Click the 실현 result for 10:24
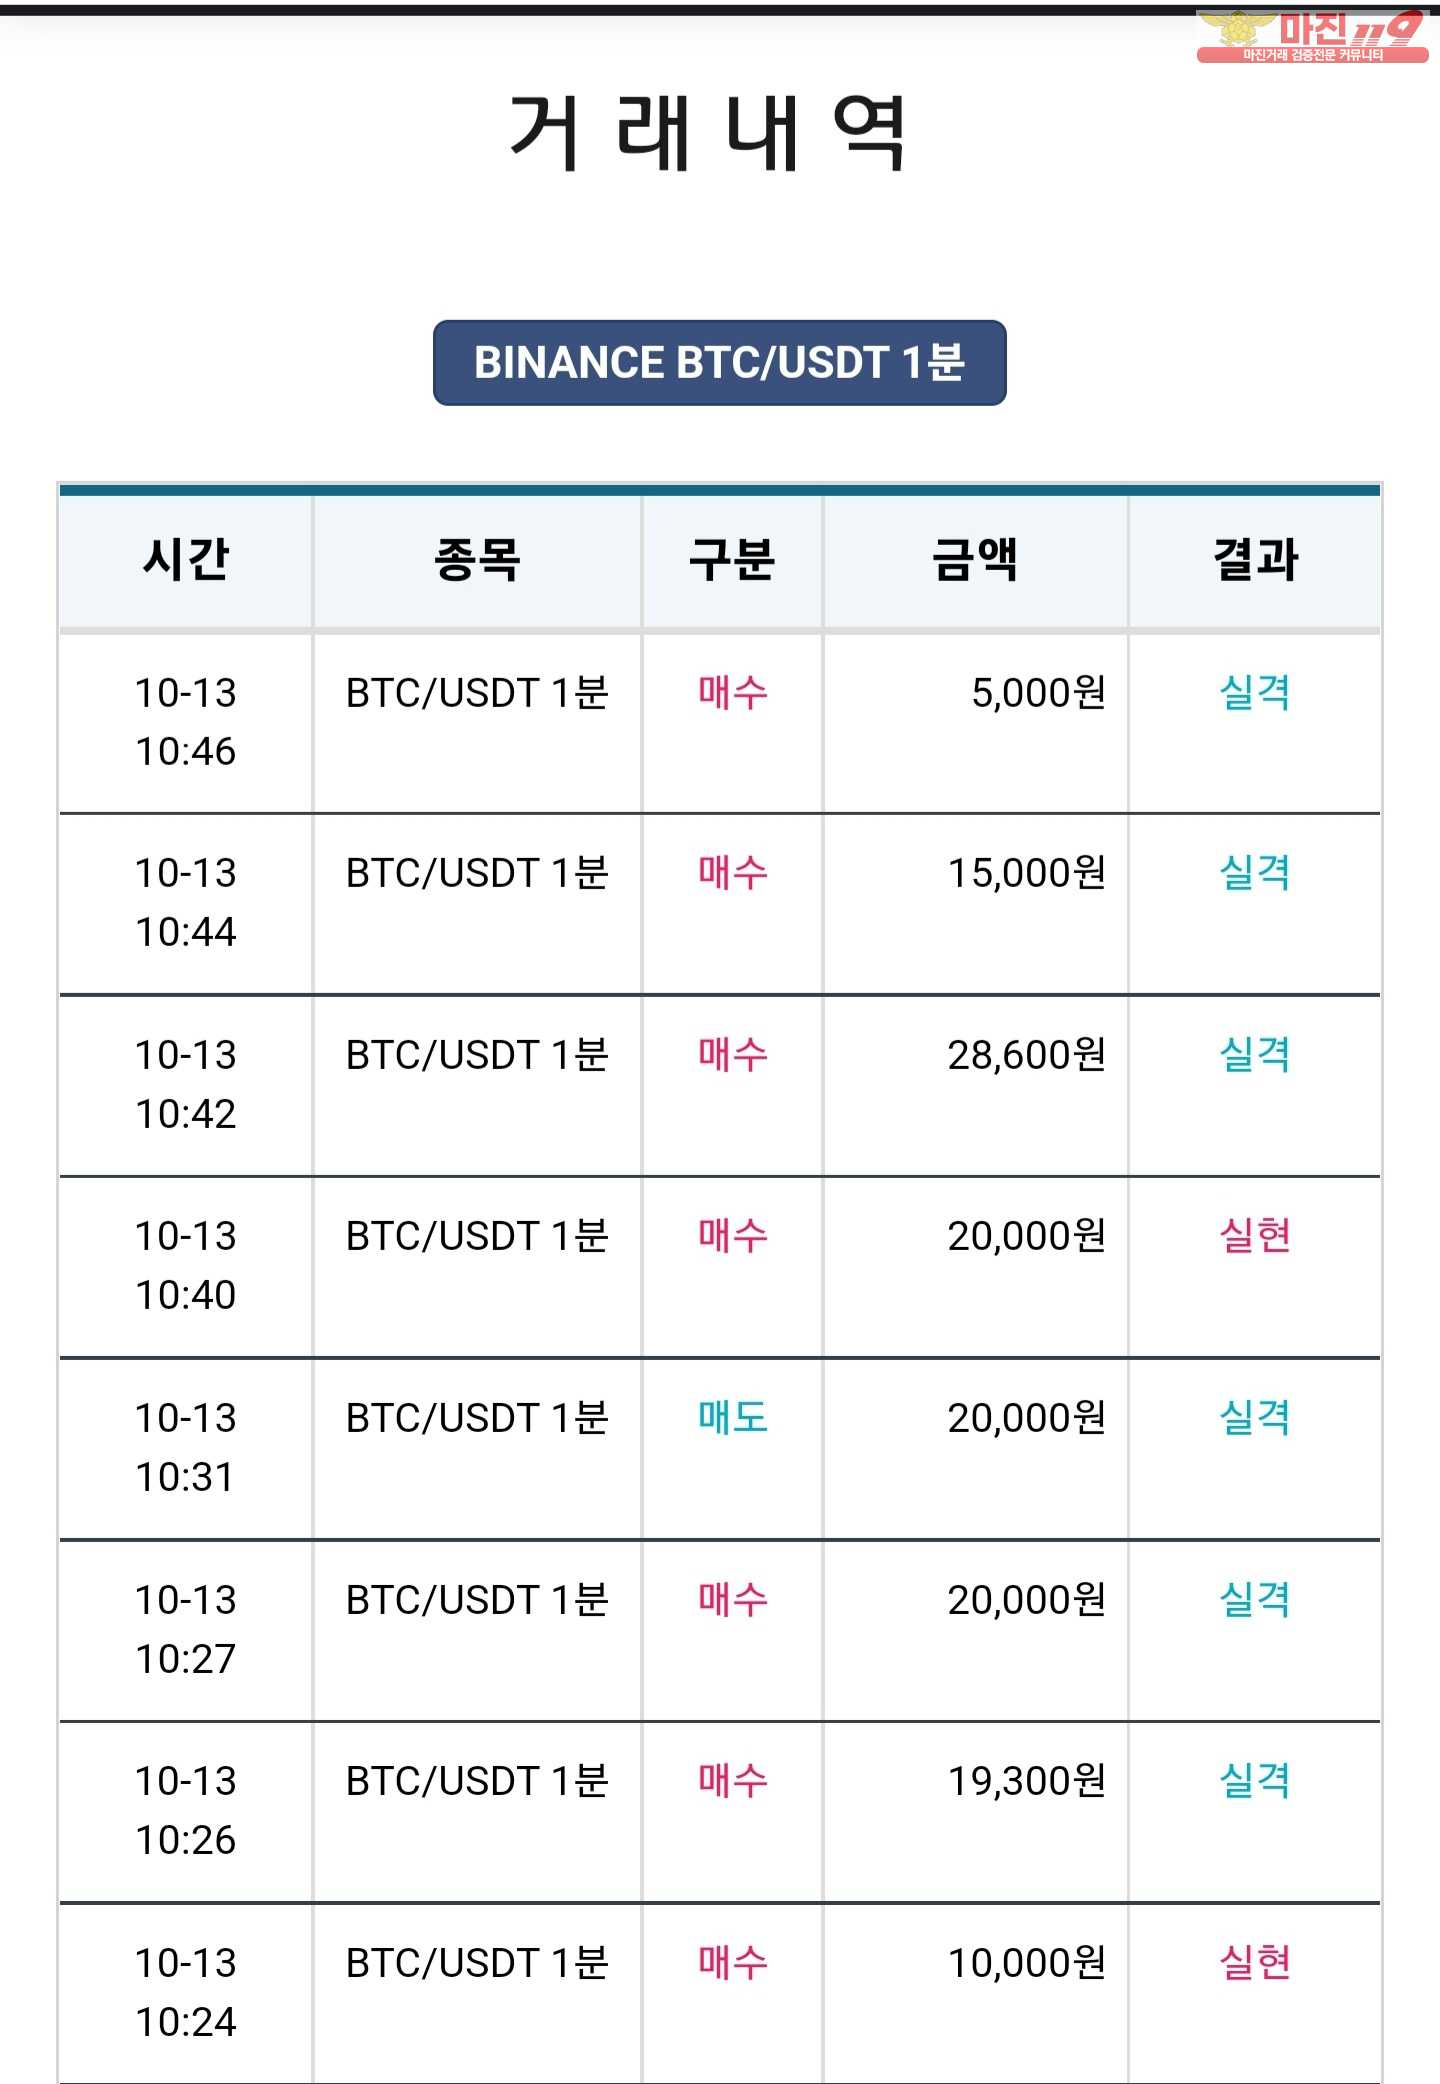This screenshot has width=1440, height=2084. tap(1255, 1962)
